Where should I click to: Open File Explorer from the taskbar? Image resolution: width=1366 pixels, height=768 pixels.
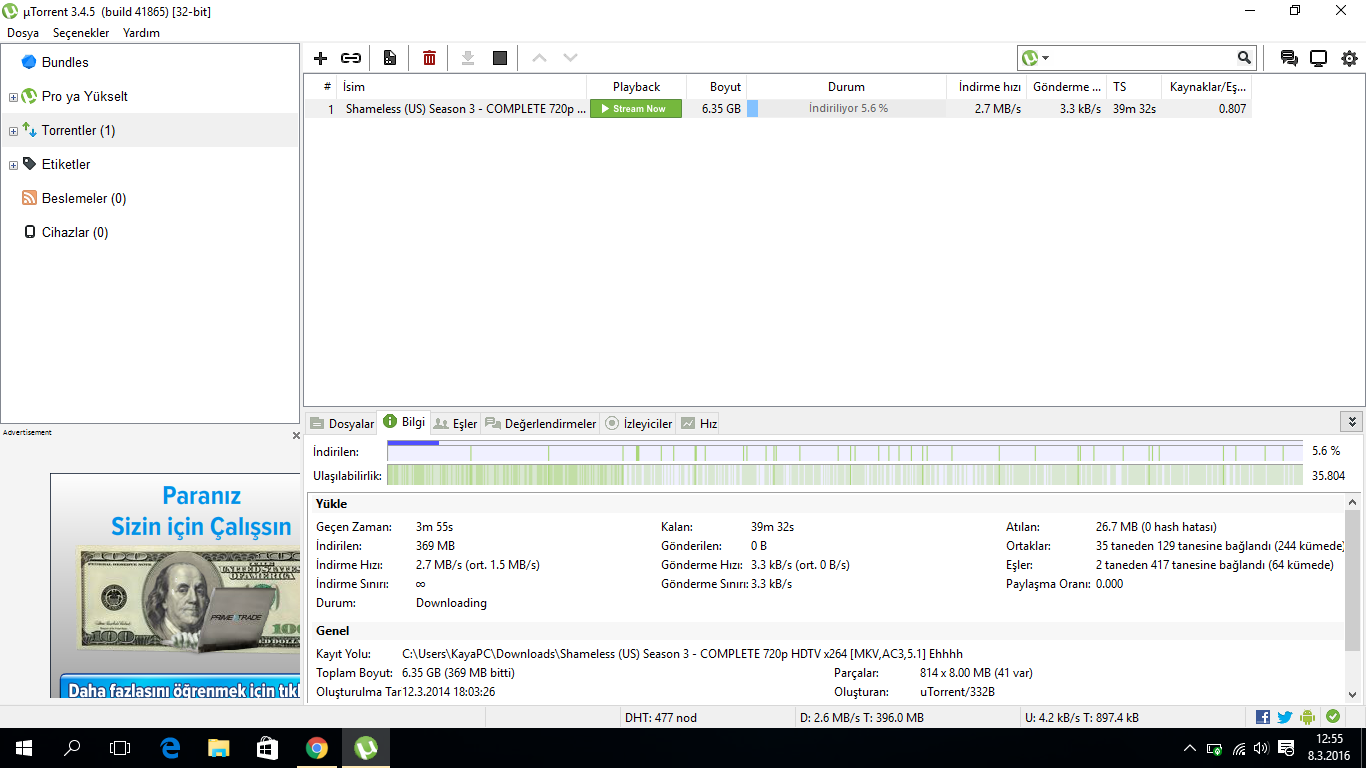click(x=219, y=747)
